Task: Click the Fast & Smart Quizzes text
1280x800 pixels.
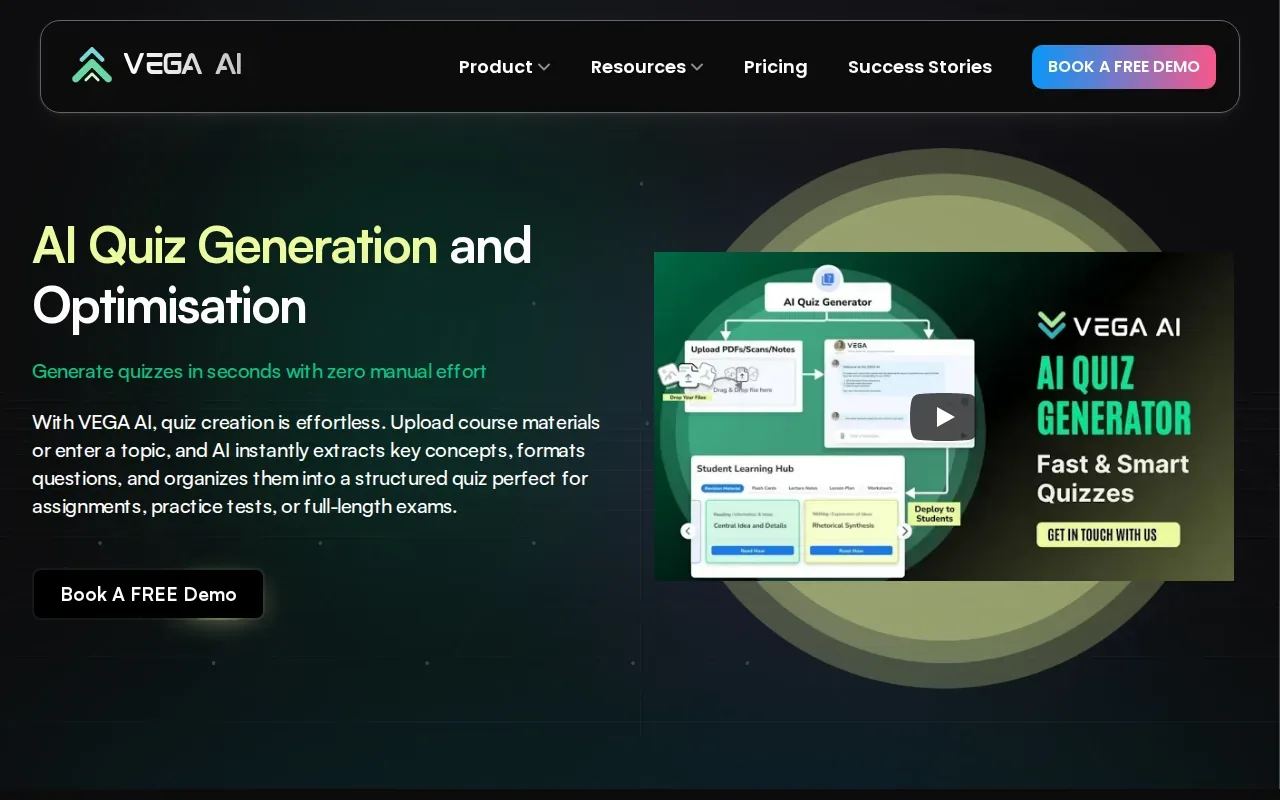Action: (1112, 478)
